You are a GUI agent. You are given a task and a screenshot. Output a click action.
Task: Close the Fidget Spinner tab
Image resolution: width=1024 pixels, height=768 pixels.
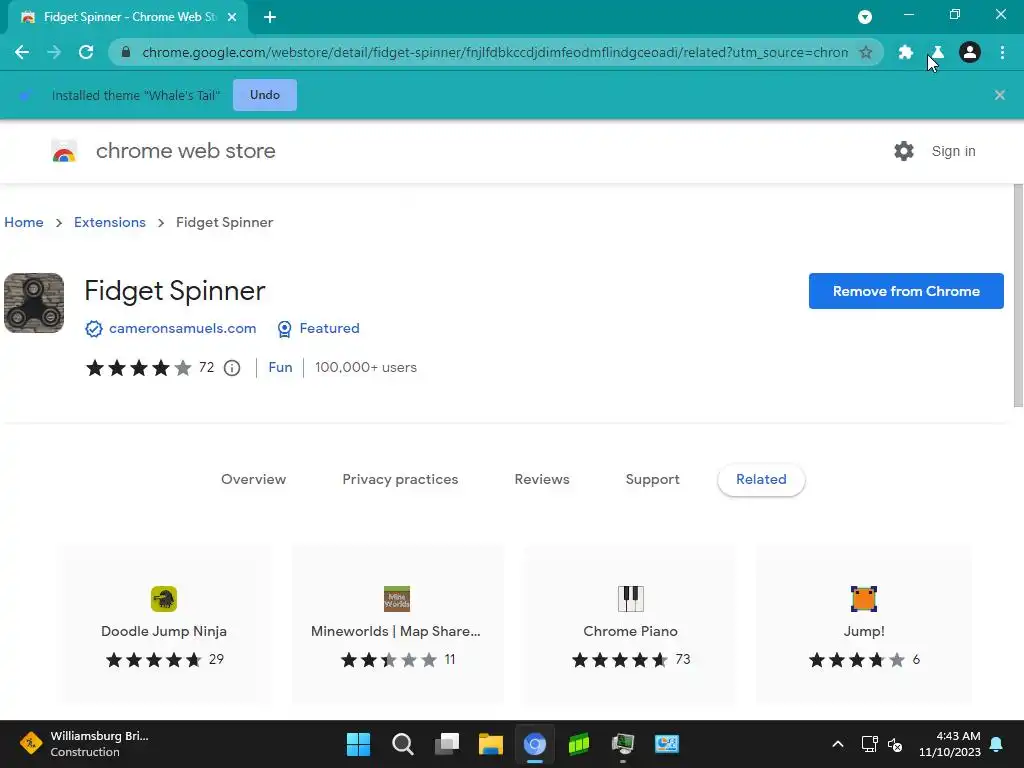click(x=232, y=17)
